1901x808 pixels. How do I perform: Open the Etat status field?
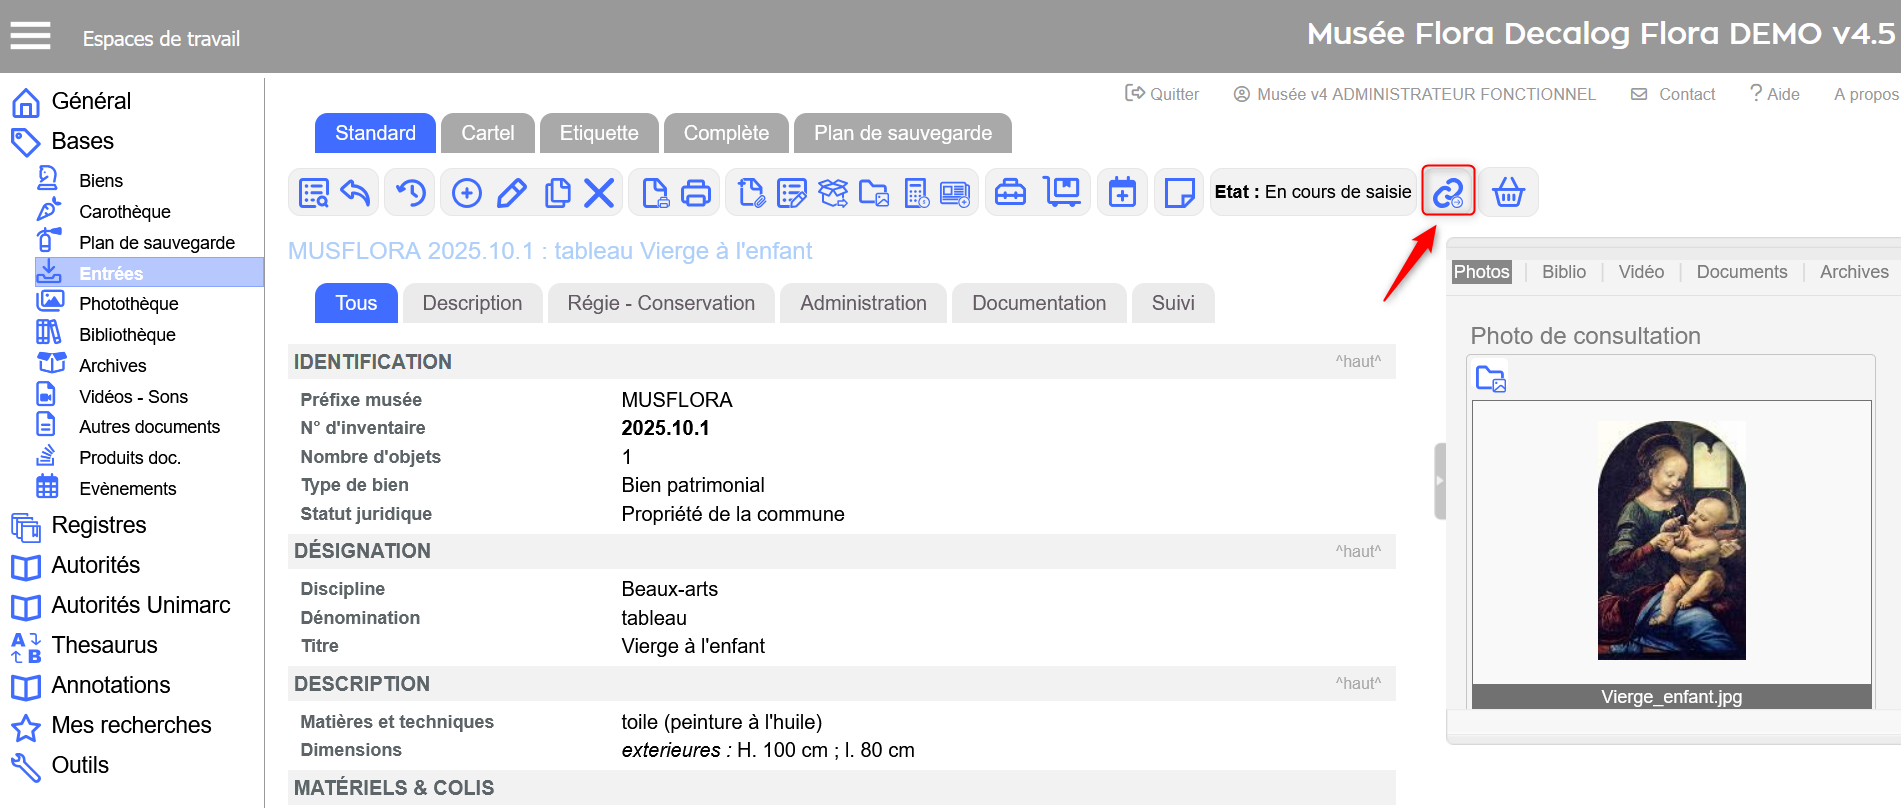(x=1312, y=192)
